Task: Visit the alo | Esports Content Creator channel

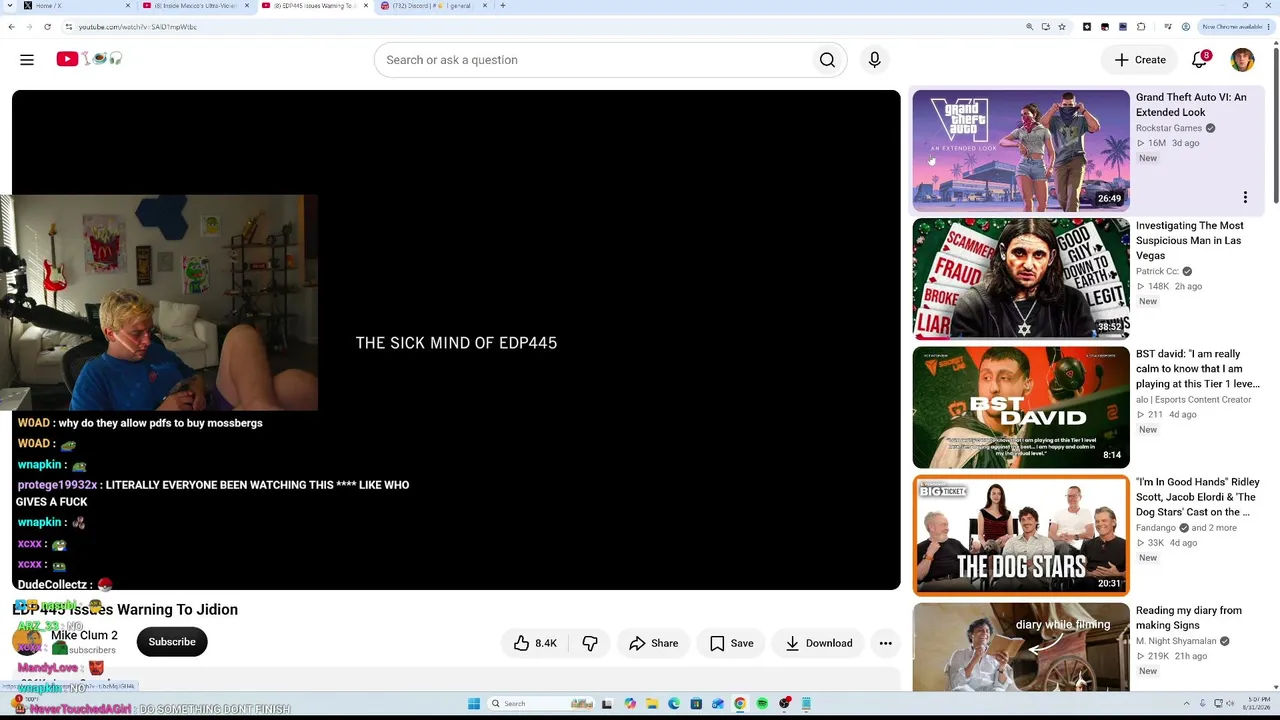Action: coord(1194,400)
